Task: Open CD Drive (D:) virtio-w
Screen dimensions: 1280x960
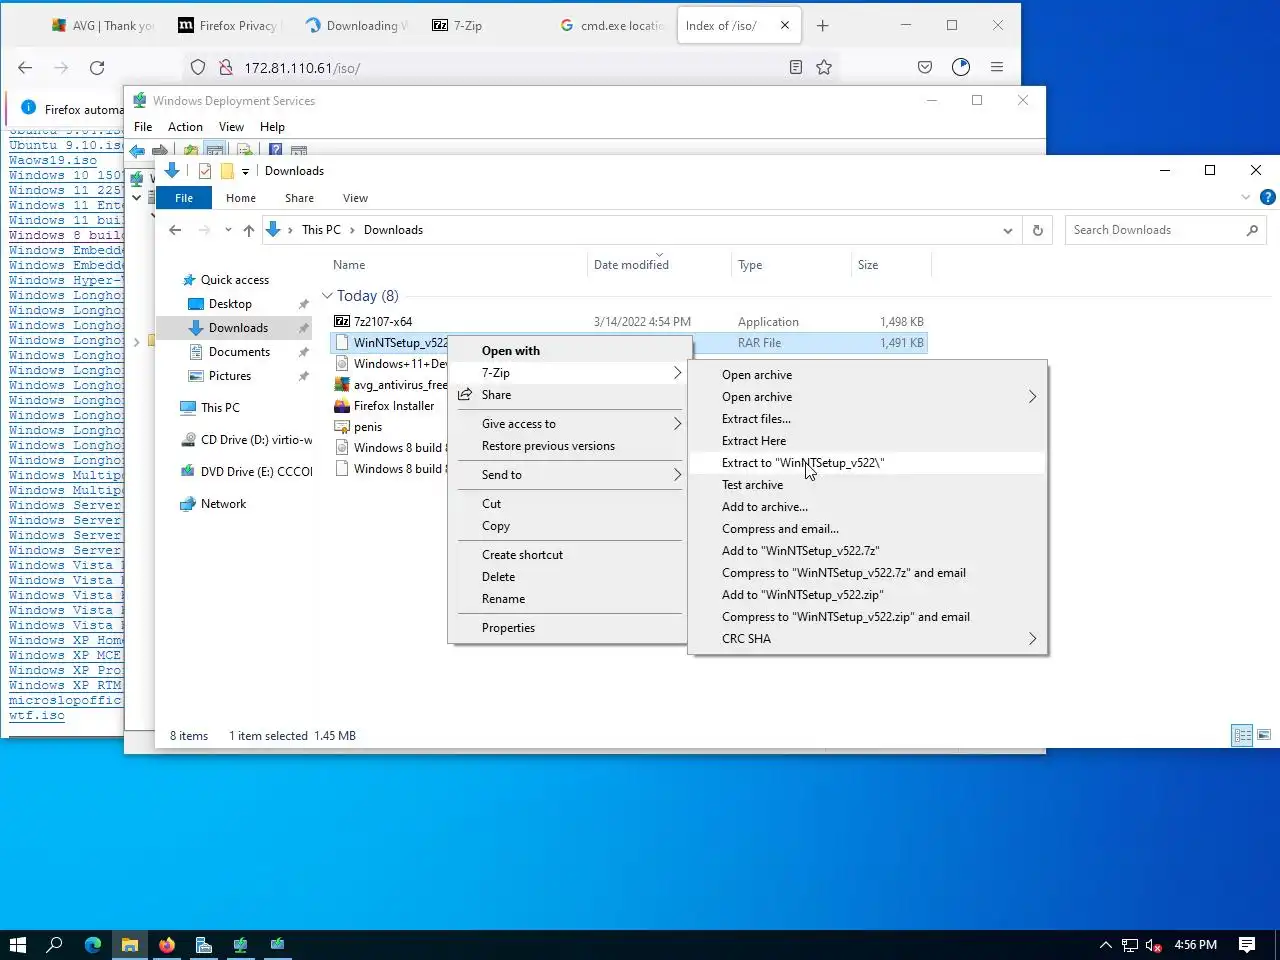Action: 256,440
